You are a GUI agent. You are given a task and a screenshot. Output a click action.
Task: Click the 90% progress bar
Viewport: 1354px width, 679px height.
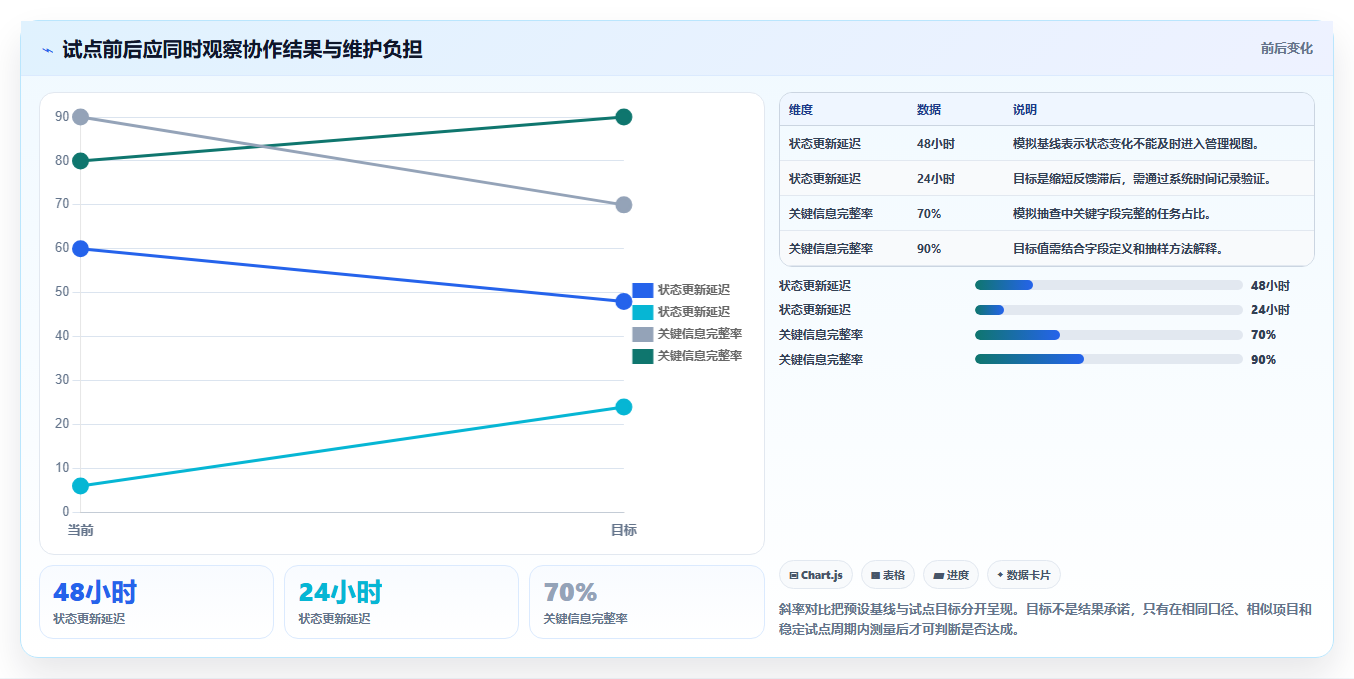1108,359
